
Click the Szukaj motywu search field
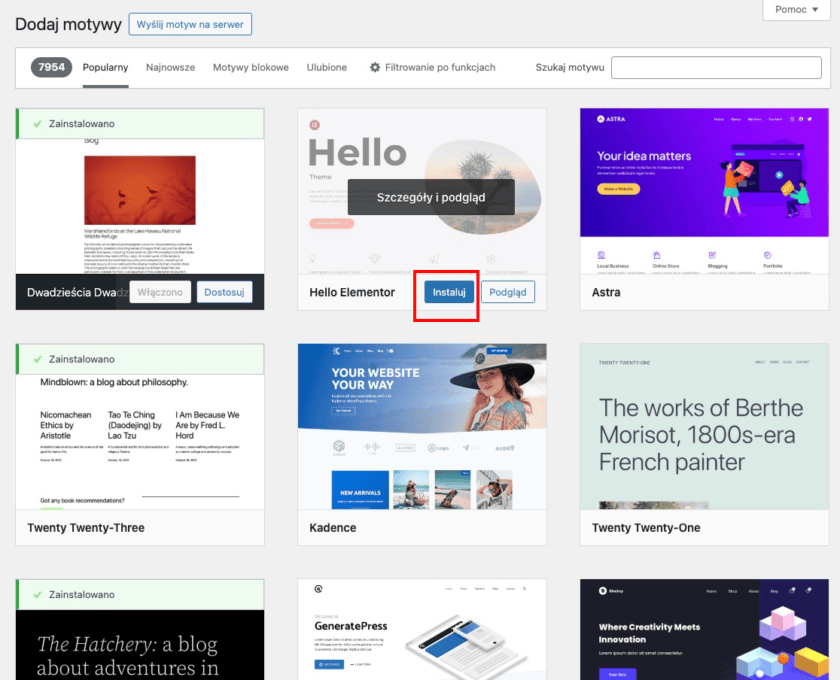click(716, 67)
